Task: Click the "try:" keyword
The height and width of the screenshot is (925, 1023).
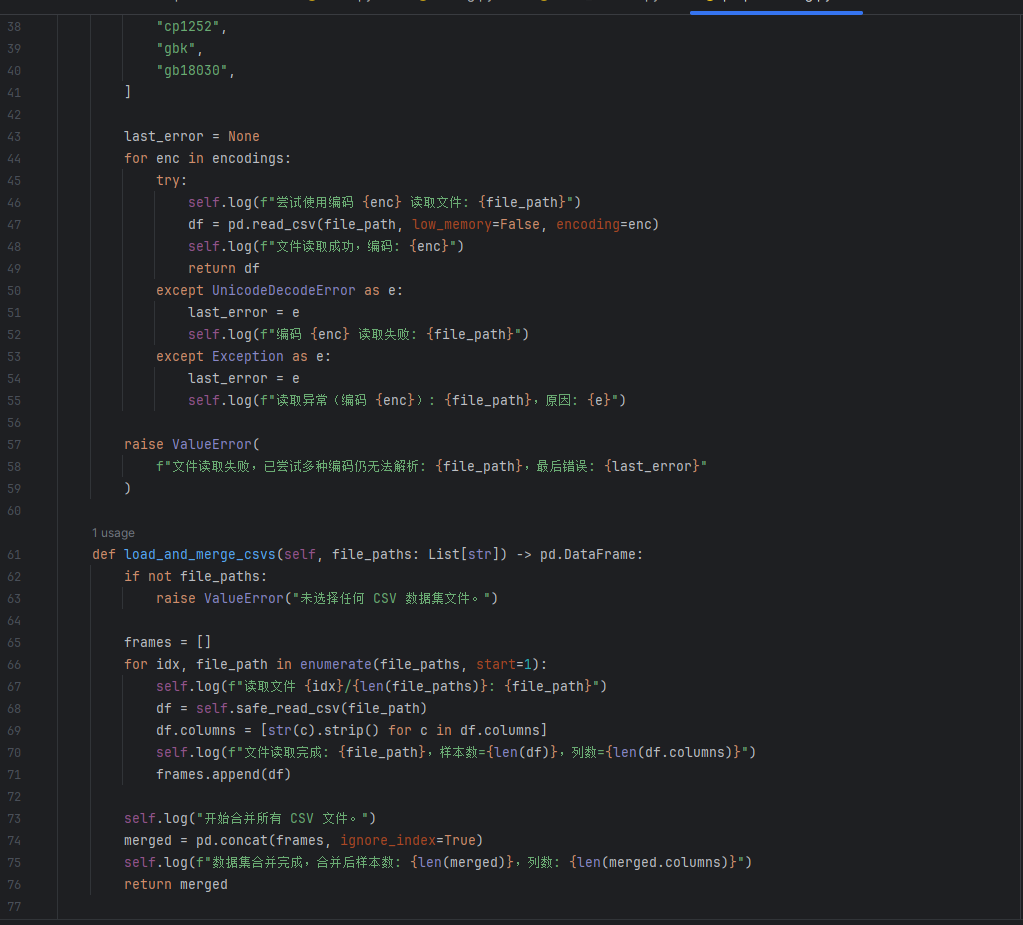Action: pyautogui.click(x=172, y=181)
